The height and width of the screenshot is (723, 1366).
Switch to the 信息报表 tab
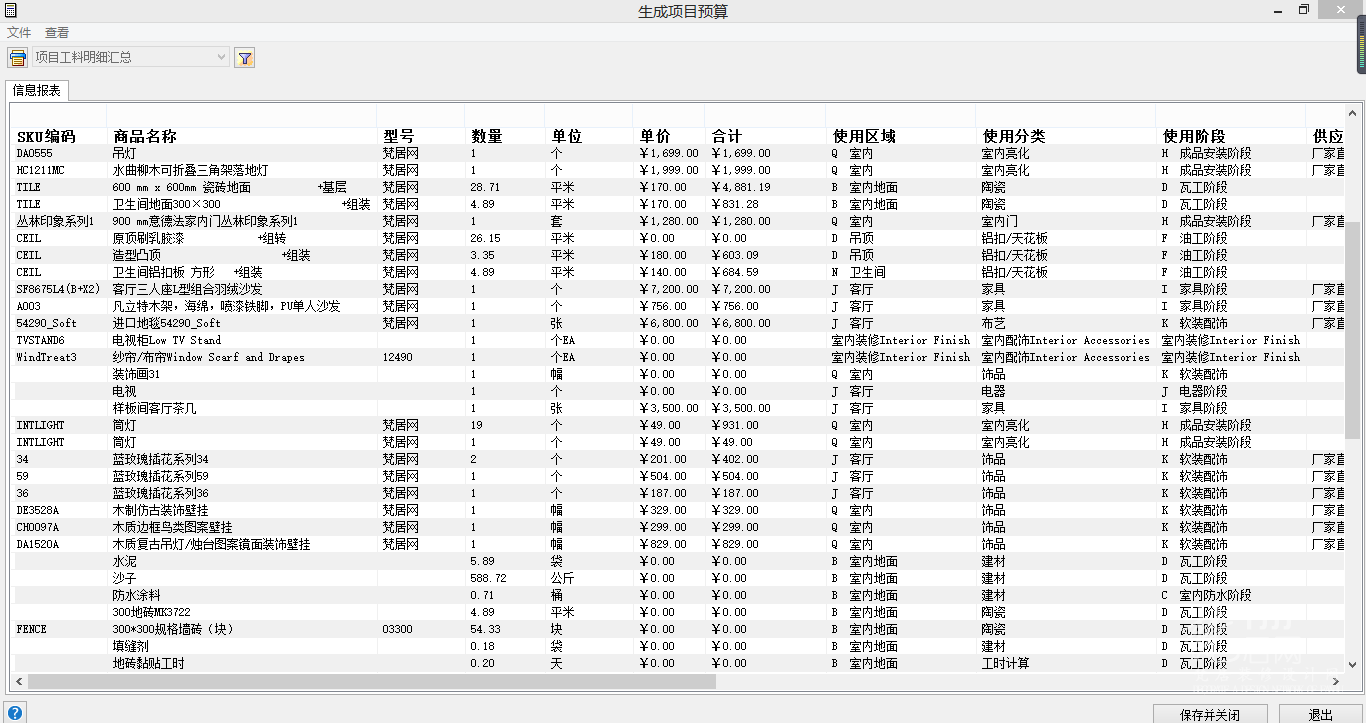tap(37, 91)
